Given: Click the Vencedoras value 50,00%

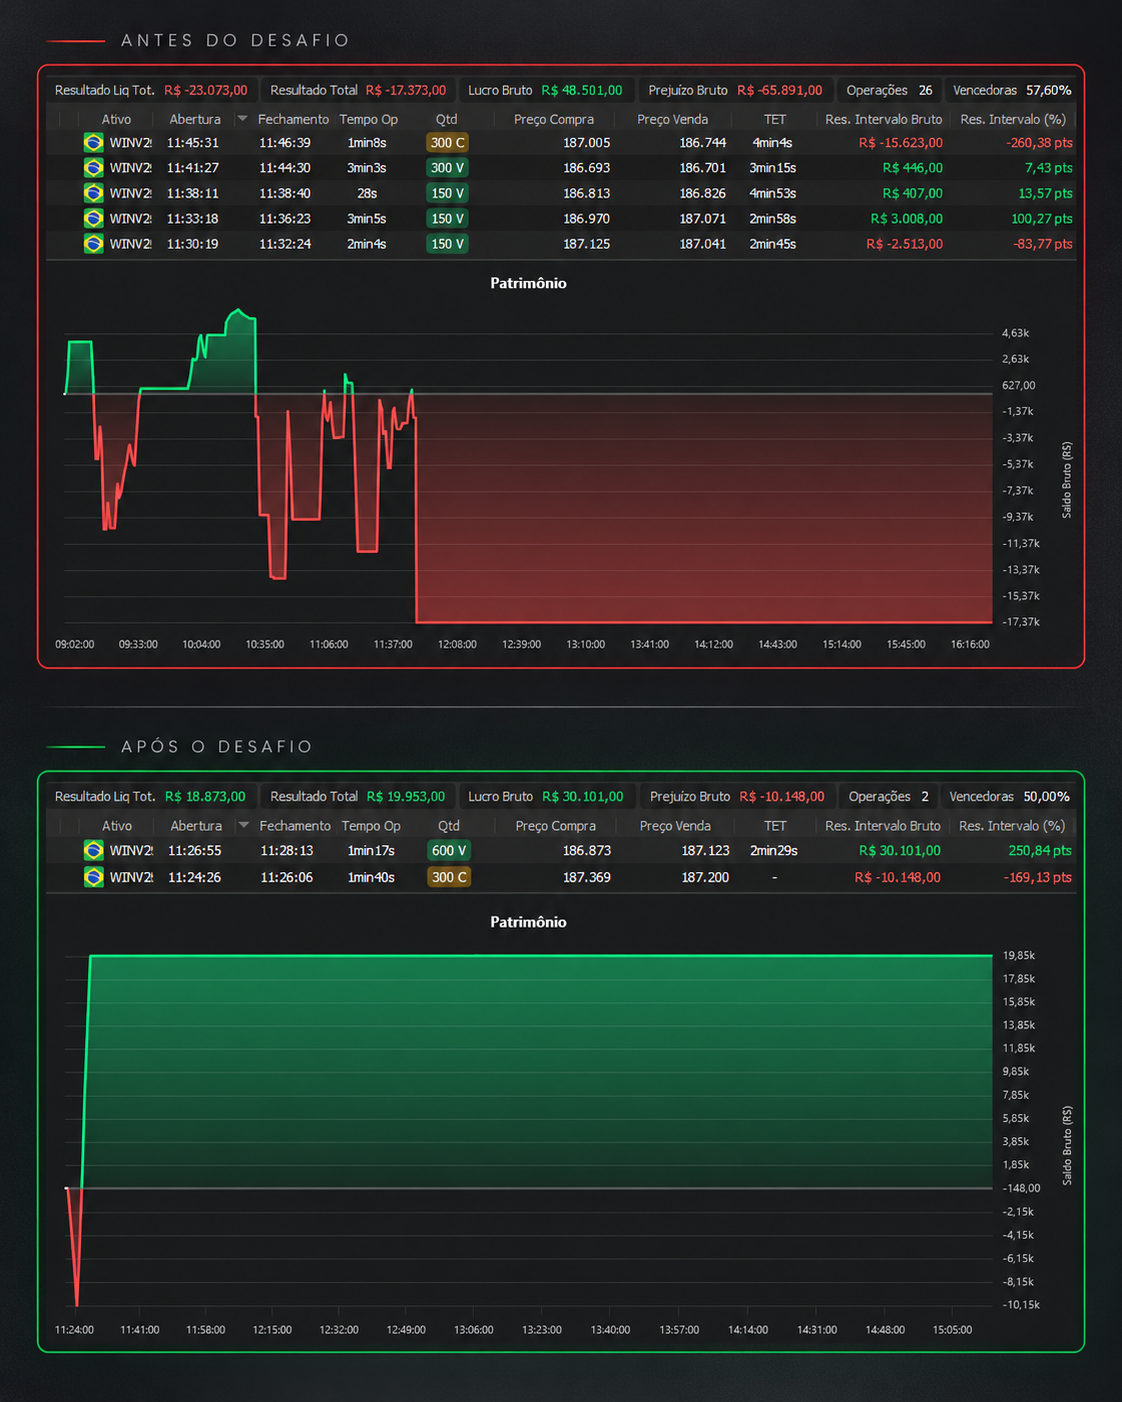Looking at the screenshot, I should (1047, 797).
